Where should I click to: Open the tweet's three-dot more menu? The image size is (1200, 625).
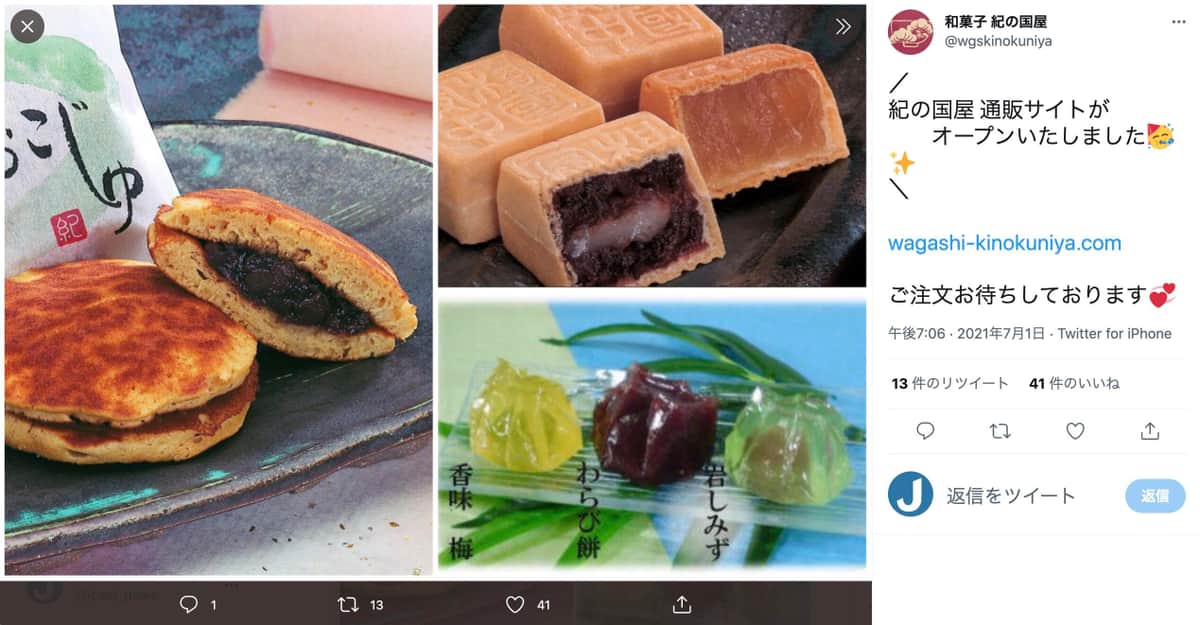[x=1179, y=22]
